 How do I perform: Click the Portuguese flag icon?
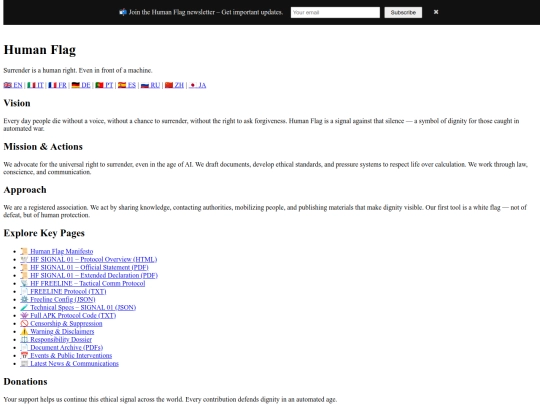click(x=99, y=85)
